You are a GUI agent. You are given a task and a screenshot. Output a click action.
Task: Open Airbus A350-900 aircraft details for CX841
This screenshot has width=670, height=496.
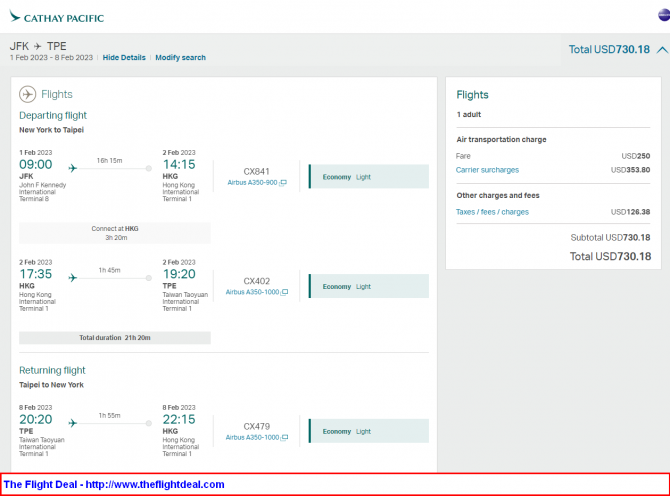(252, 182)
